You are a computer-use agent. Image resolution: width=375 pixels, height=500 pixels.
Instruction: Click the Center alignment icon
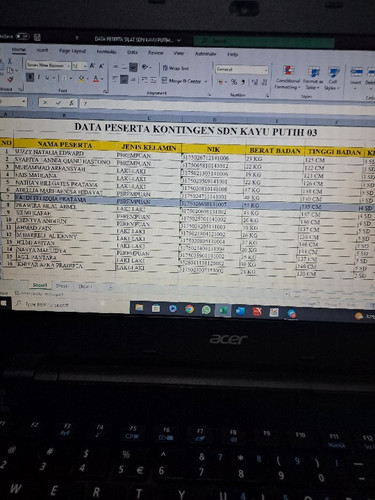[124, 79]
